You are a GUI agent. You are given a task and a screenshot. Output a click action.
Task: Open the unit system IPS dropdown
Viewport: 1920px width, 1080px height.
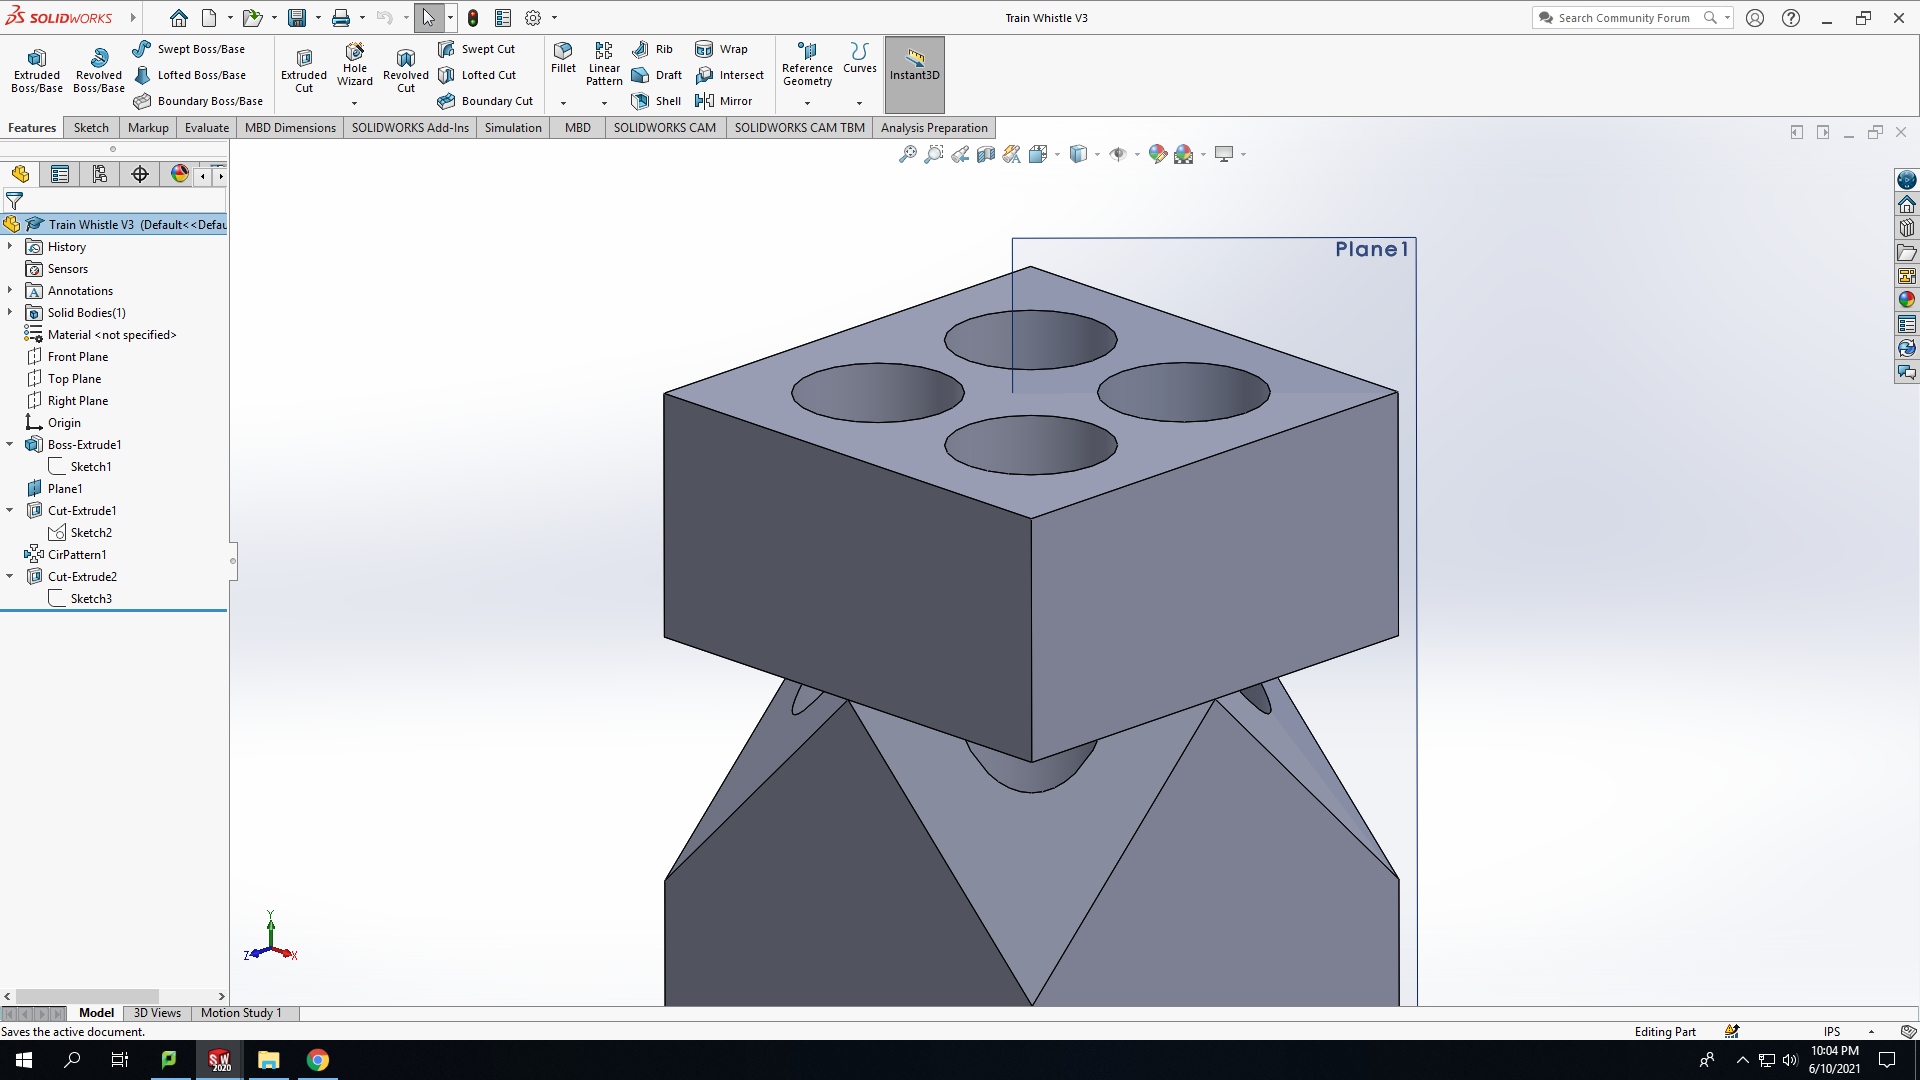pos(1871,1032)
